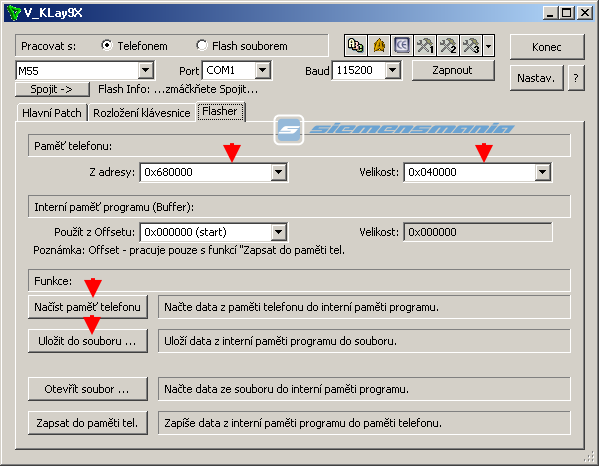The image size is (599, 466).
Task: Open the phone model M55 dropdown
Action: [146, 71]
